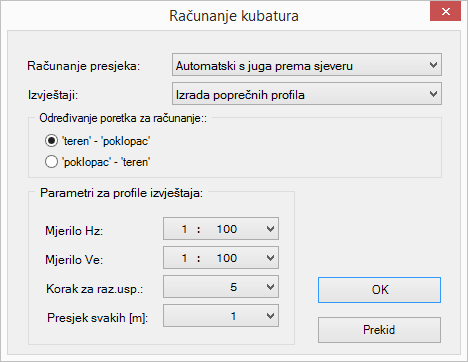This screenshot has height=362, width=468.
Task: Select 'poklopac' - 'teren' radio option
Action: 97,162
